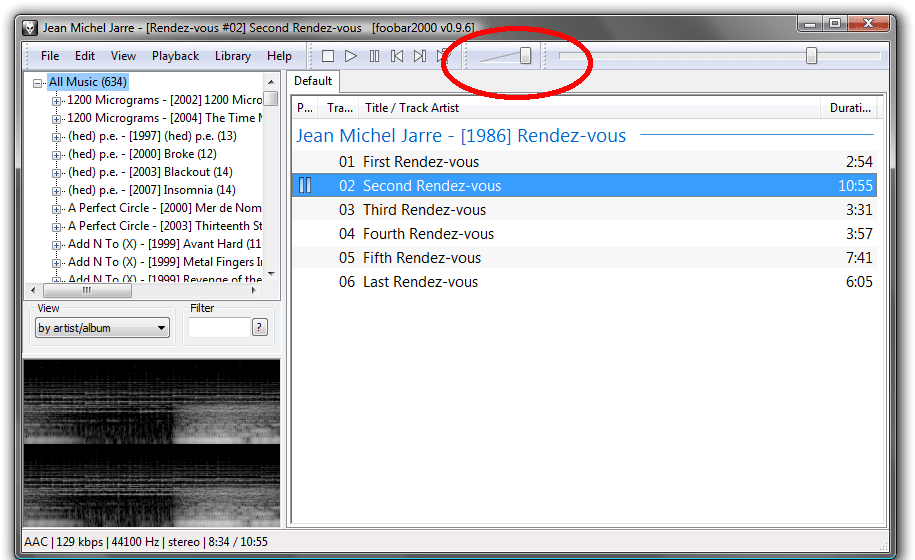This screenshot has height=560, width=915.
Task: Minimize the foobar2000 window
Action: [810, 24]
